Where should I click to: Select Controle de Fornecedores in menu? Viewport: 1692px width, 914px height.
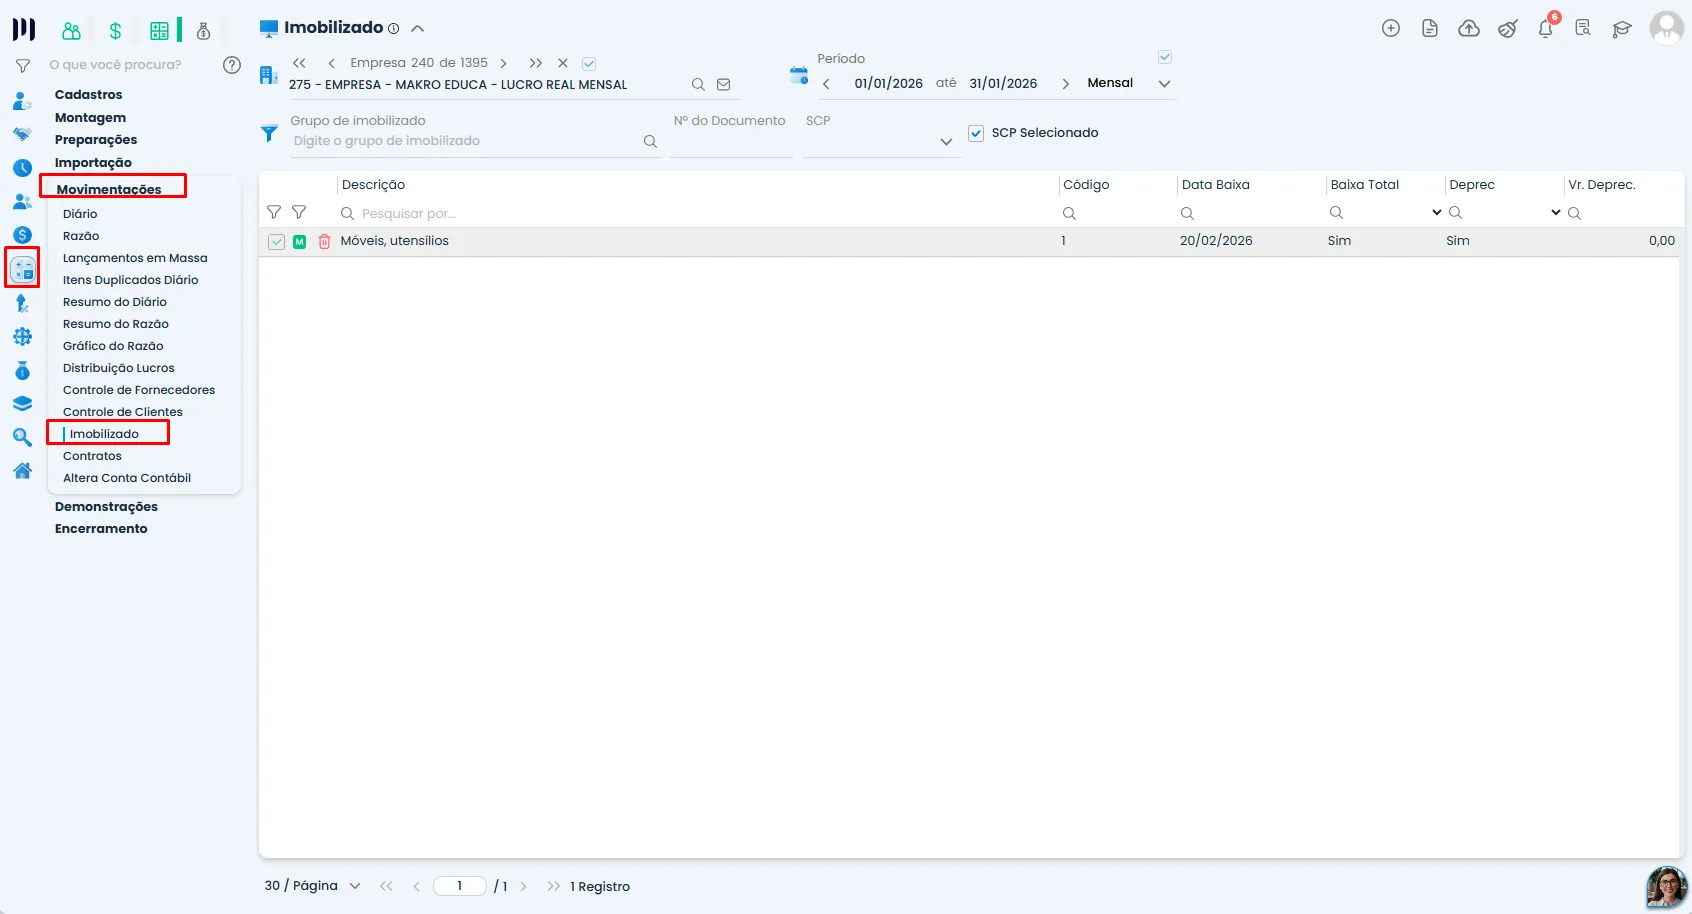click(x=139, y=390)
